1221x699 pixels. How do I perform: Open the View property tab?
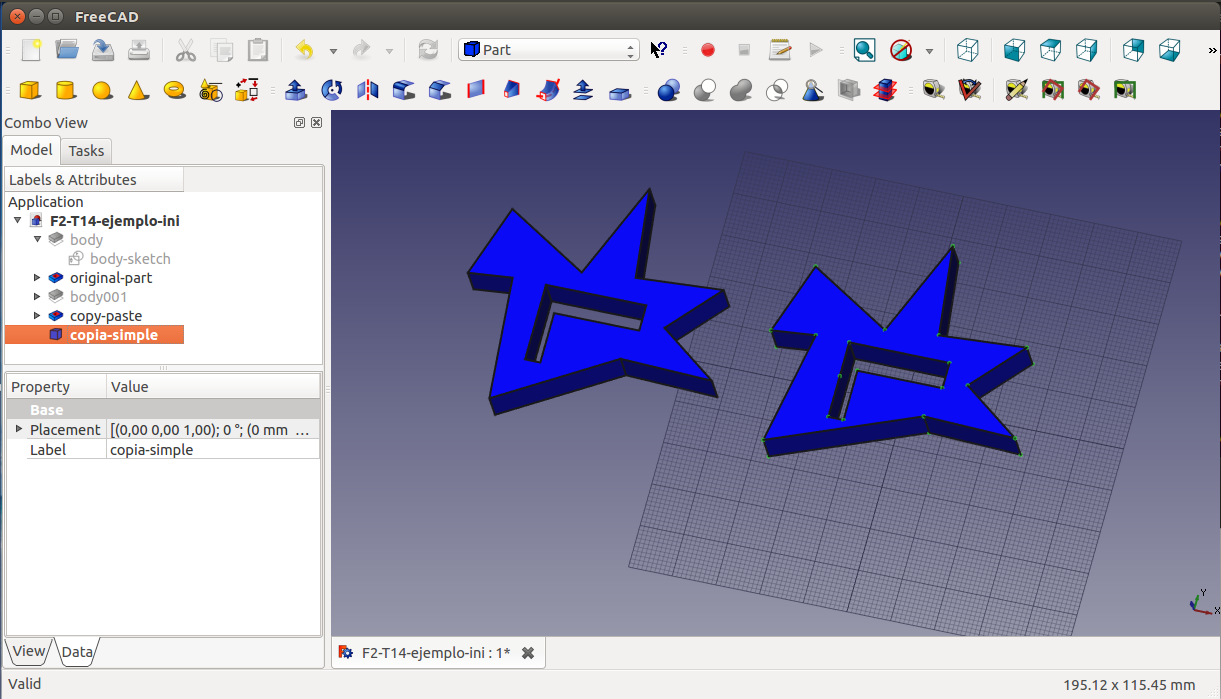(x=28, y=651)
